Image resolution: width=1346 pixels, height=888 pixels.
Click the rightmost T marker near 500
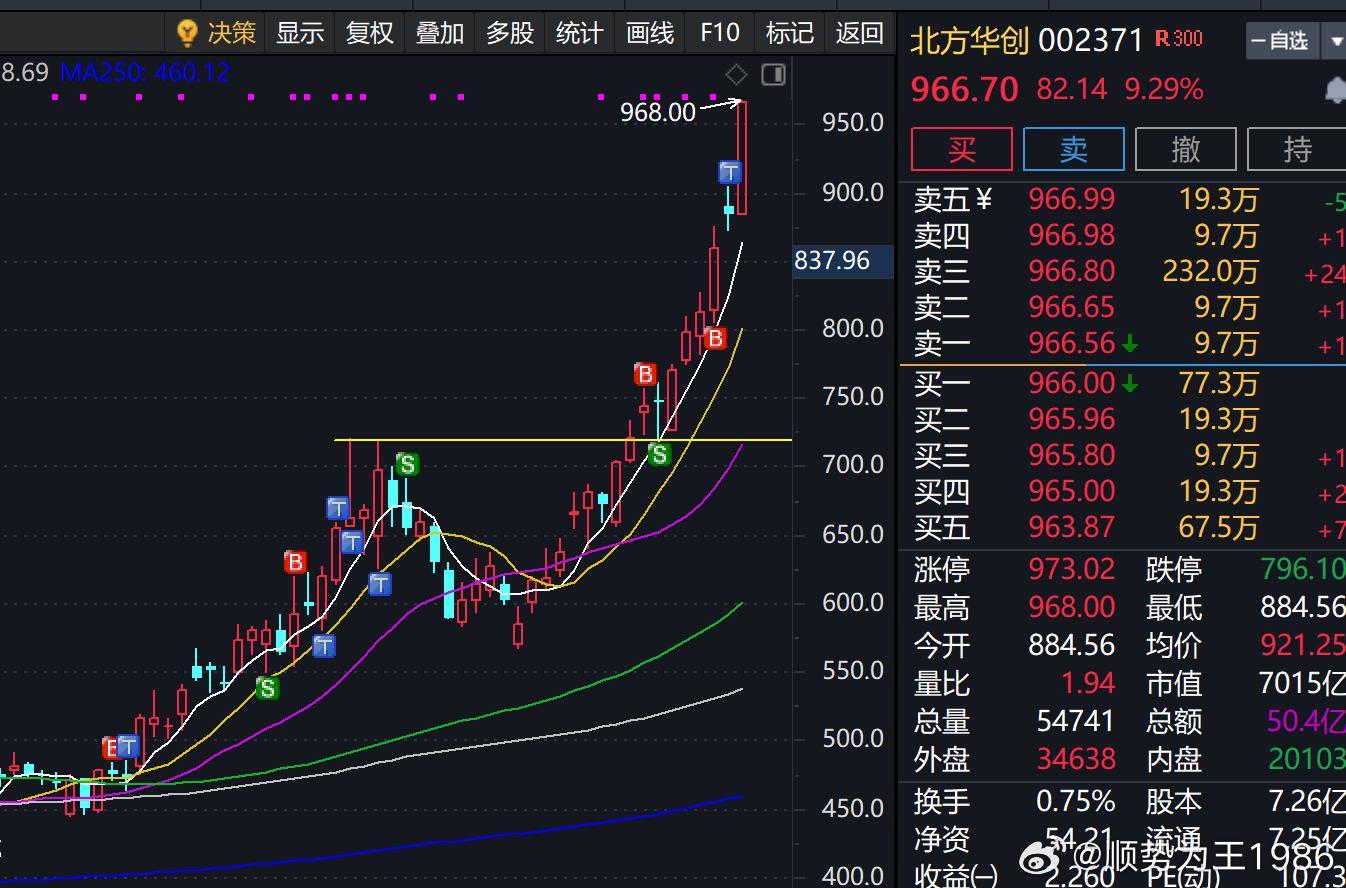point(127,746)
